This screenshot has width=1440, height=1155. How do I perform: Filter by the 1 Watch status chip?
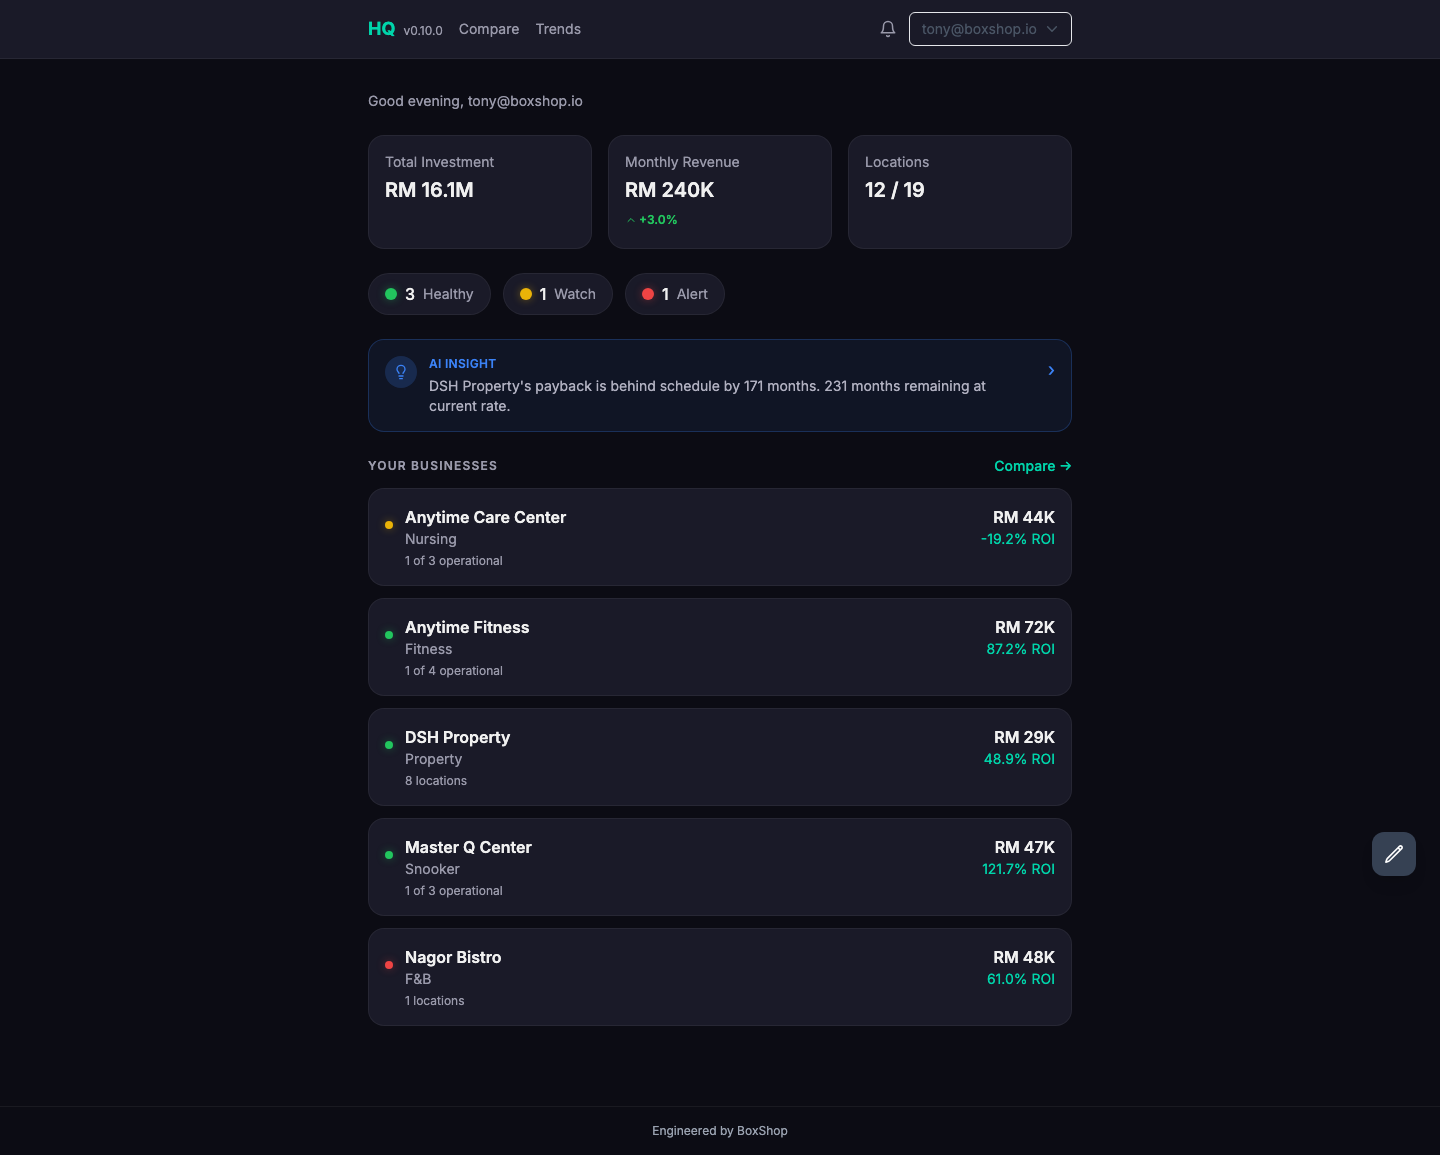click(558, 294)
